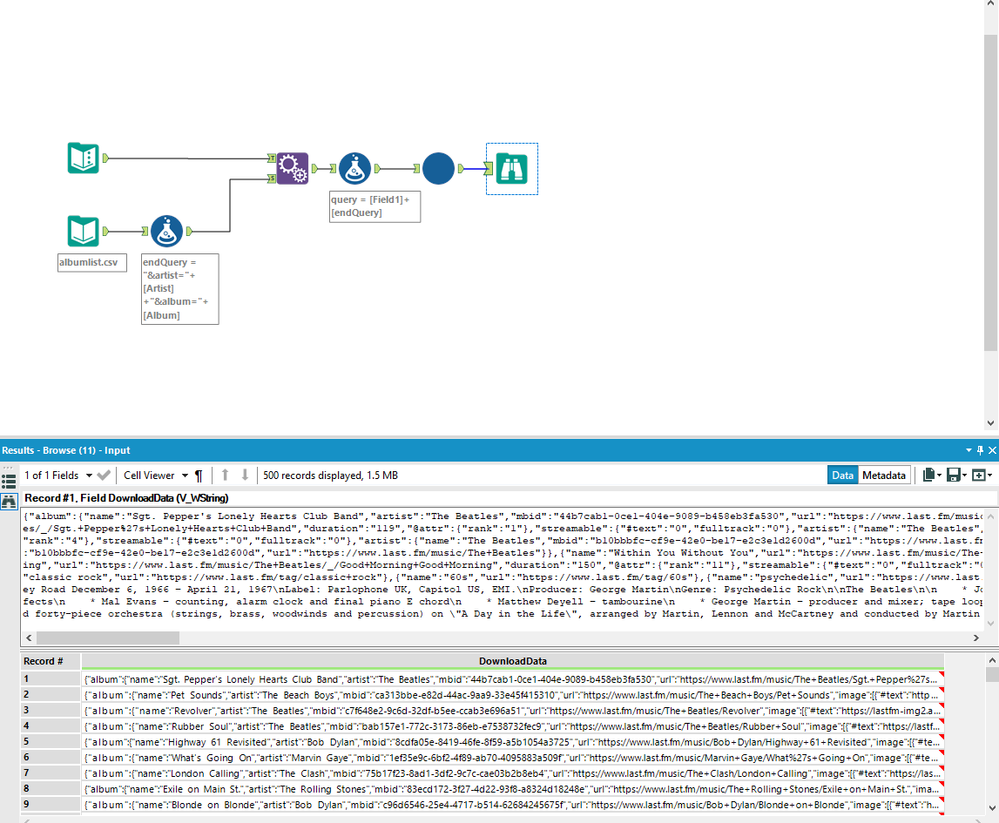Select the top Input Data tool node
The height and width of the screenshot is (823, 999).
pos(83,158)
